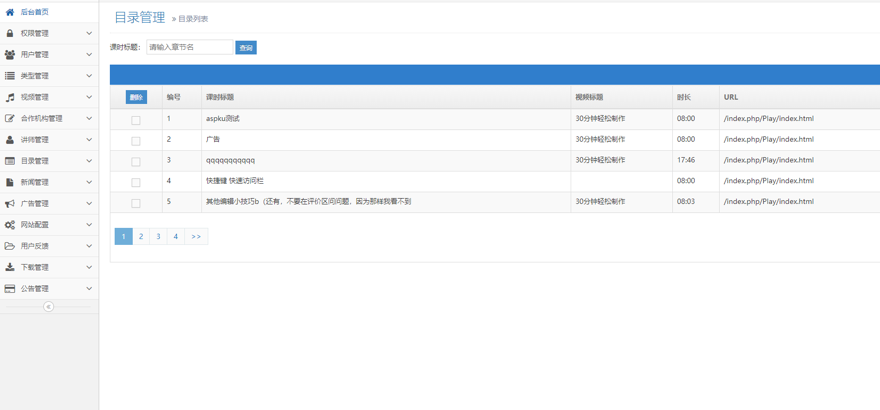The height and width of the screenshot is (410, 880).
Task: Click the credit card icon for 公告管理
Action: pyautogui.click(x=10, y=288)
